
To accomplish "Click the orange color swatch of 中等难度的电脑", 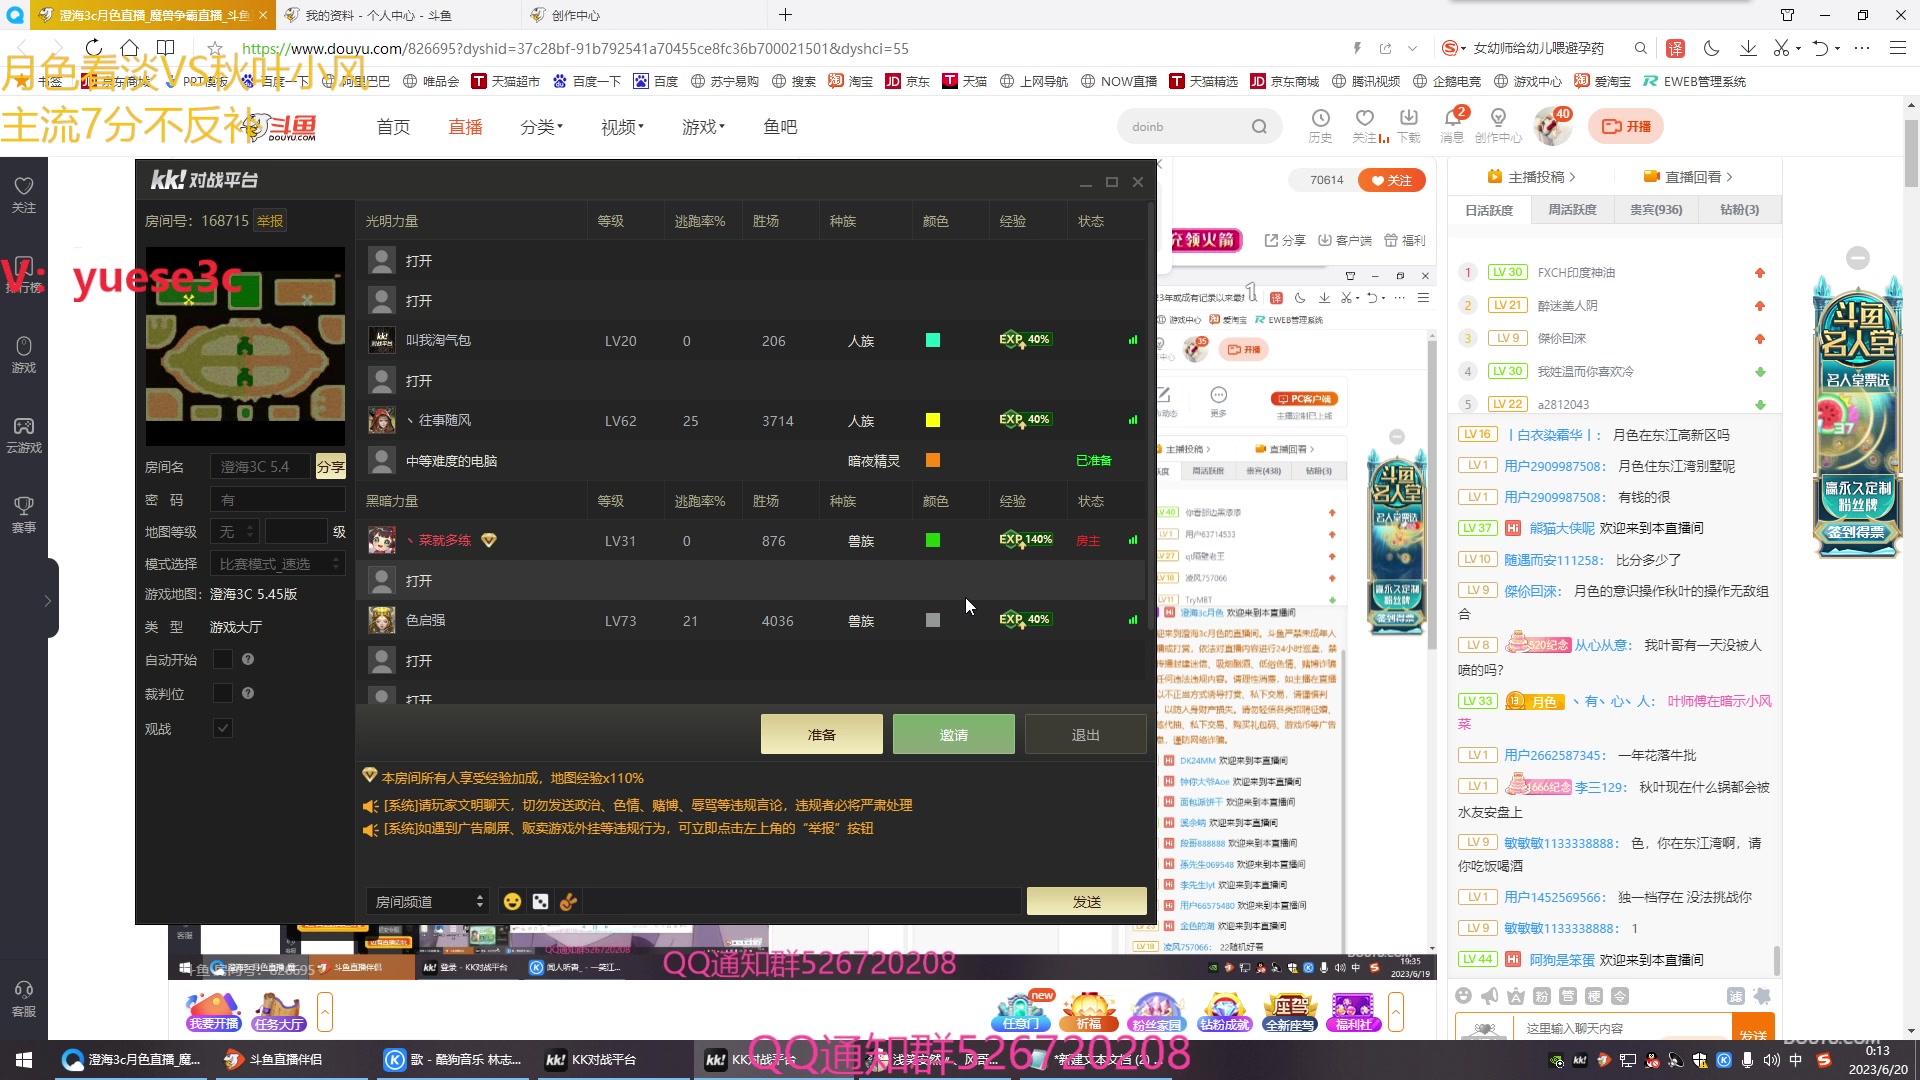I will coord(933,460).
